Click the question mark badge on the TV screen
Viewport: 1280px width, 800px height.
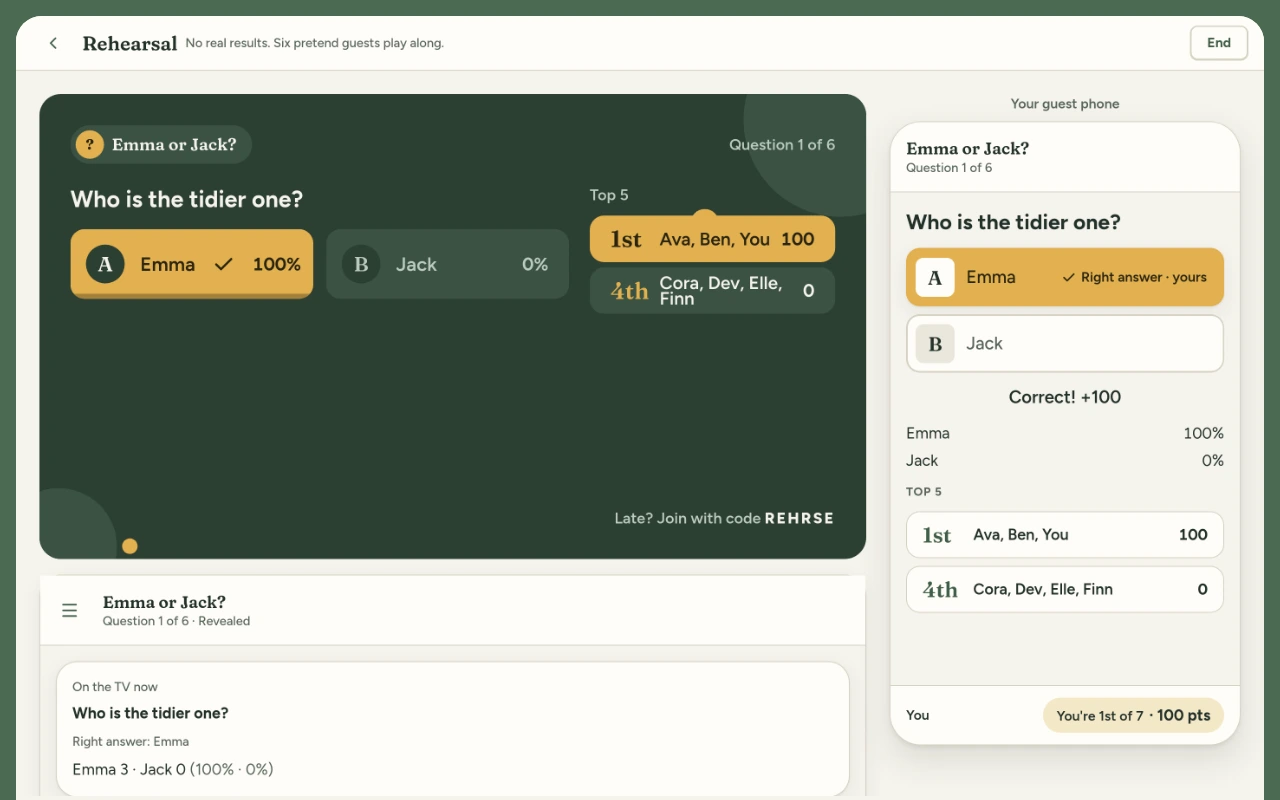pyautogui.click(x=90, y=144)
